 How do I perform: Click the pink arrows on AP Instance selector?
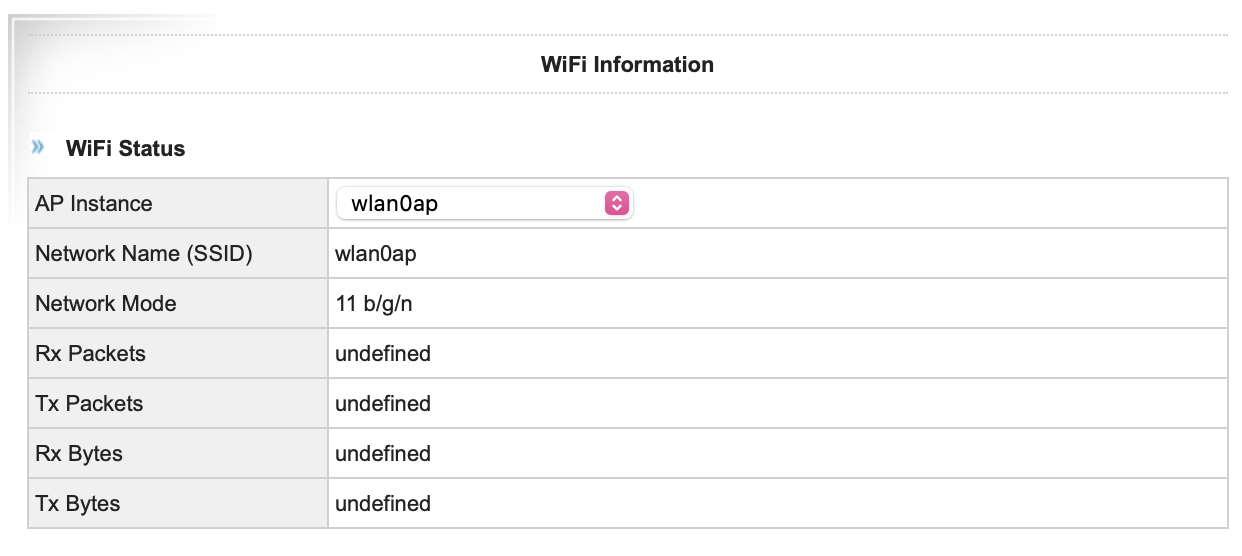pyautogui.click(x=617, y=204)
